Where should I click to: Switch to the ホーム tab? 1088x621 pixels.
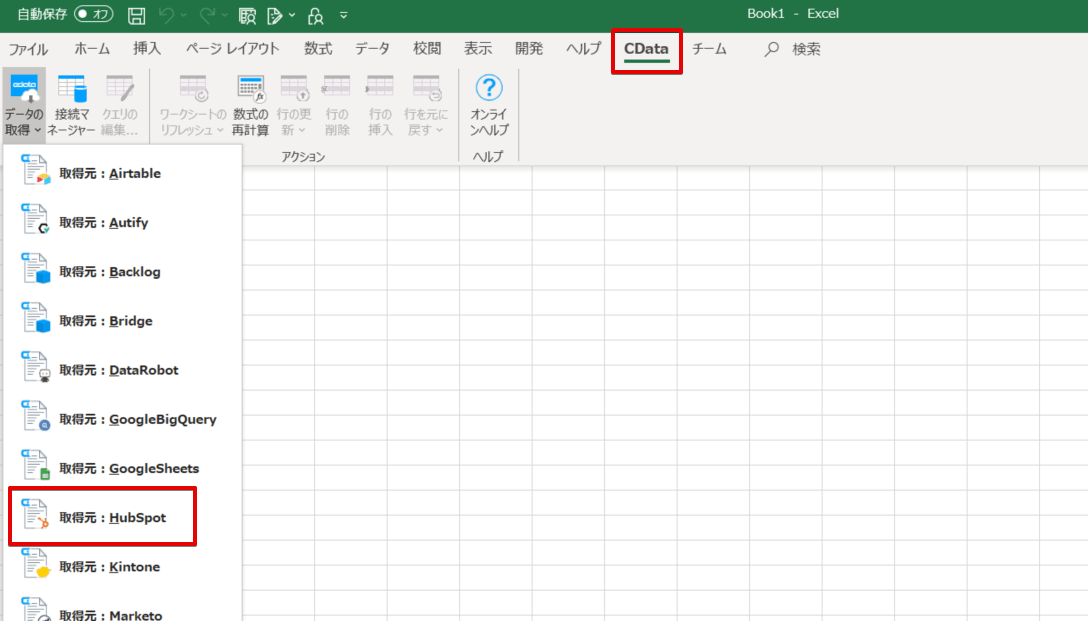click(92, 49)
